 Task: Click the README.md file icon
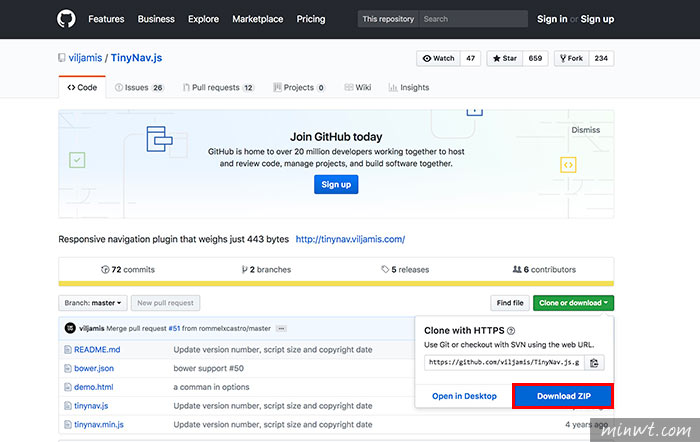[x=68, y=350]
